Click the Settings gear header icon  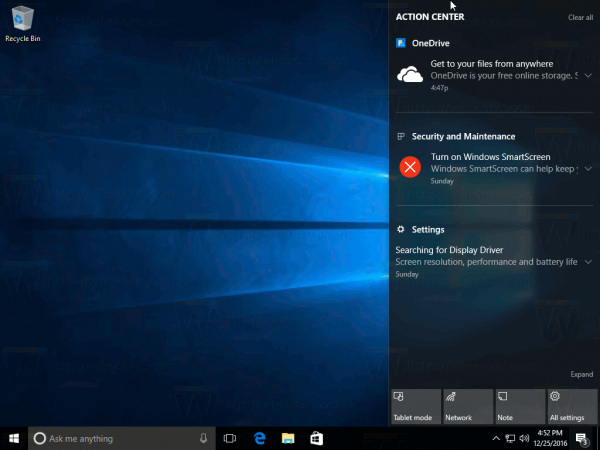[401, 229]
